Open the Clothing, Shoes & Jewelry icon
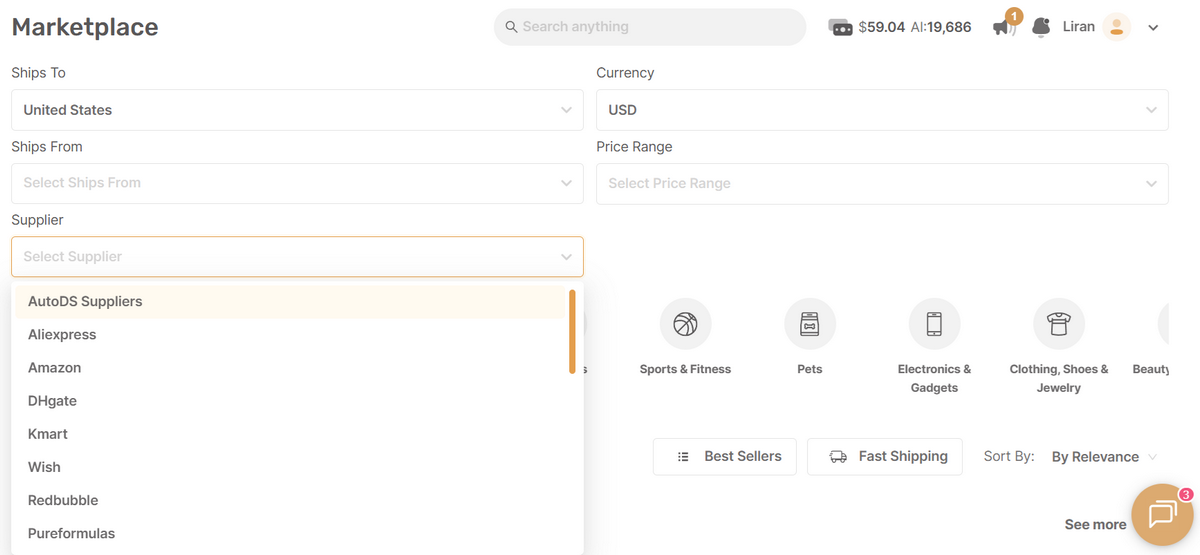Screen dimensions: 1200x555 coord(1059,324)
